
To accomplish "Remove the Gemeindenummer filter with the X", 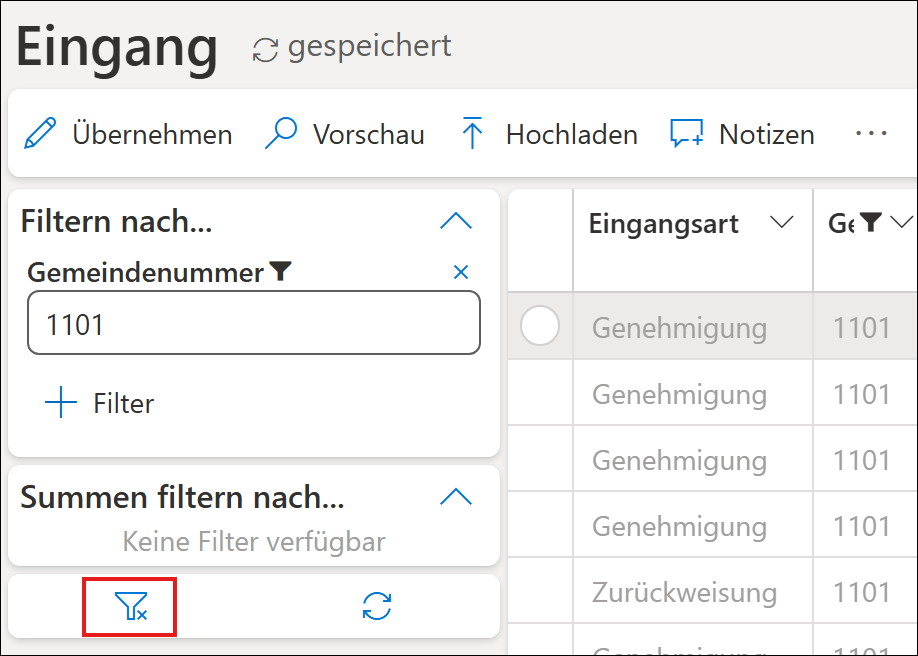I will [x=461, y=272].
